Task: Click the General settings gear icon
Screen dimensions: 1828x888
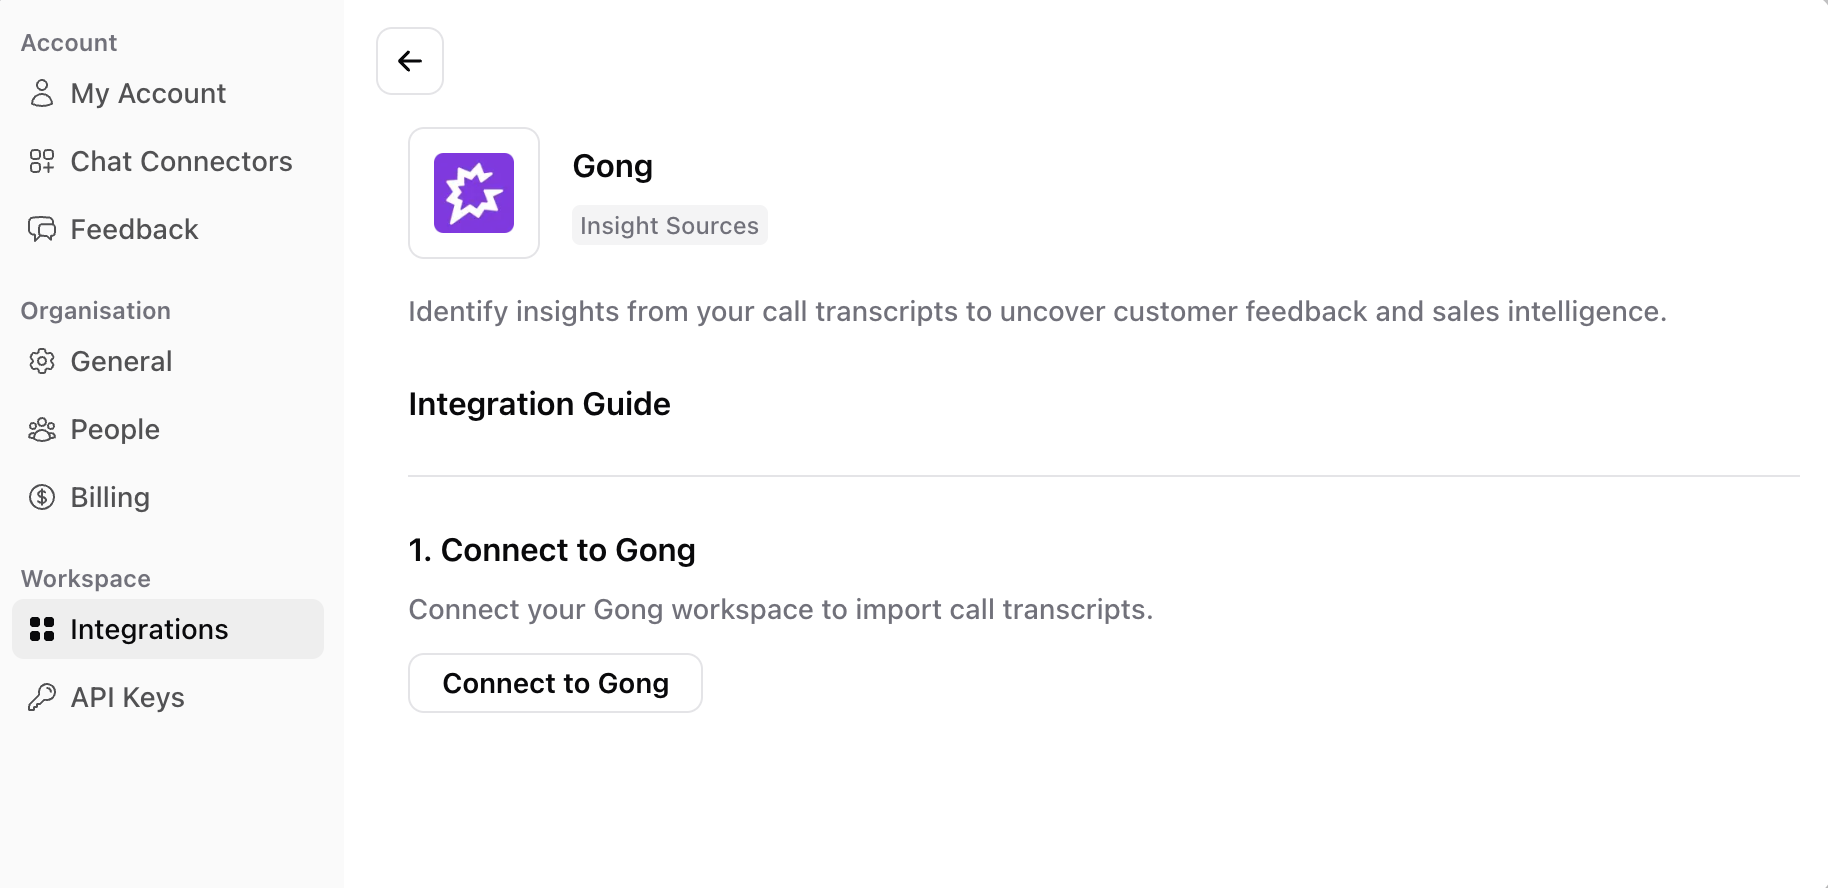Action: tap(42, 361)
